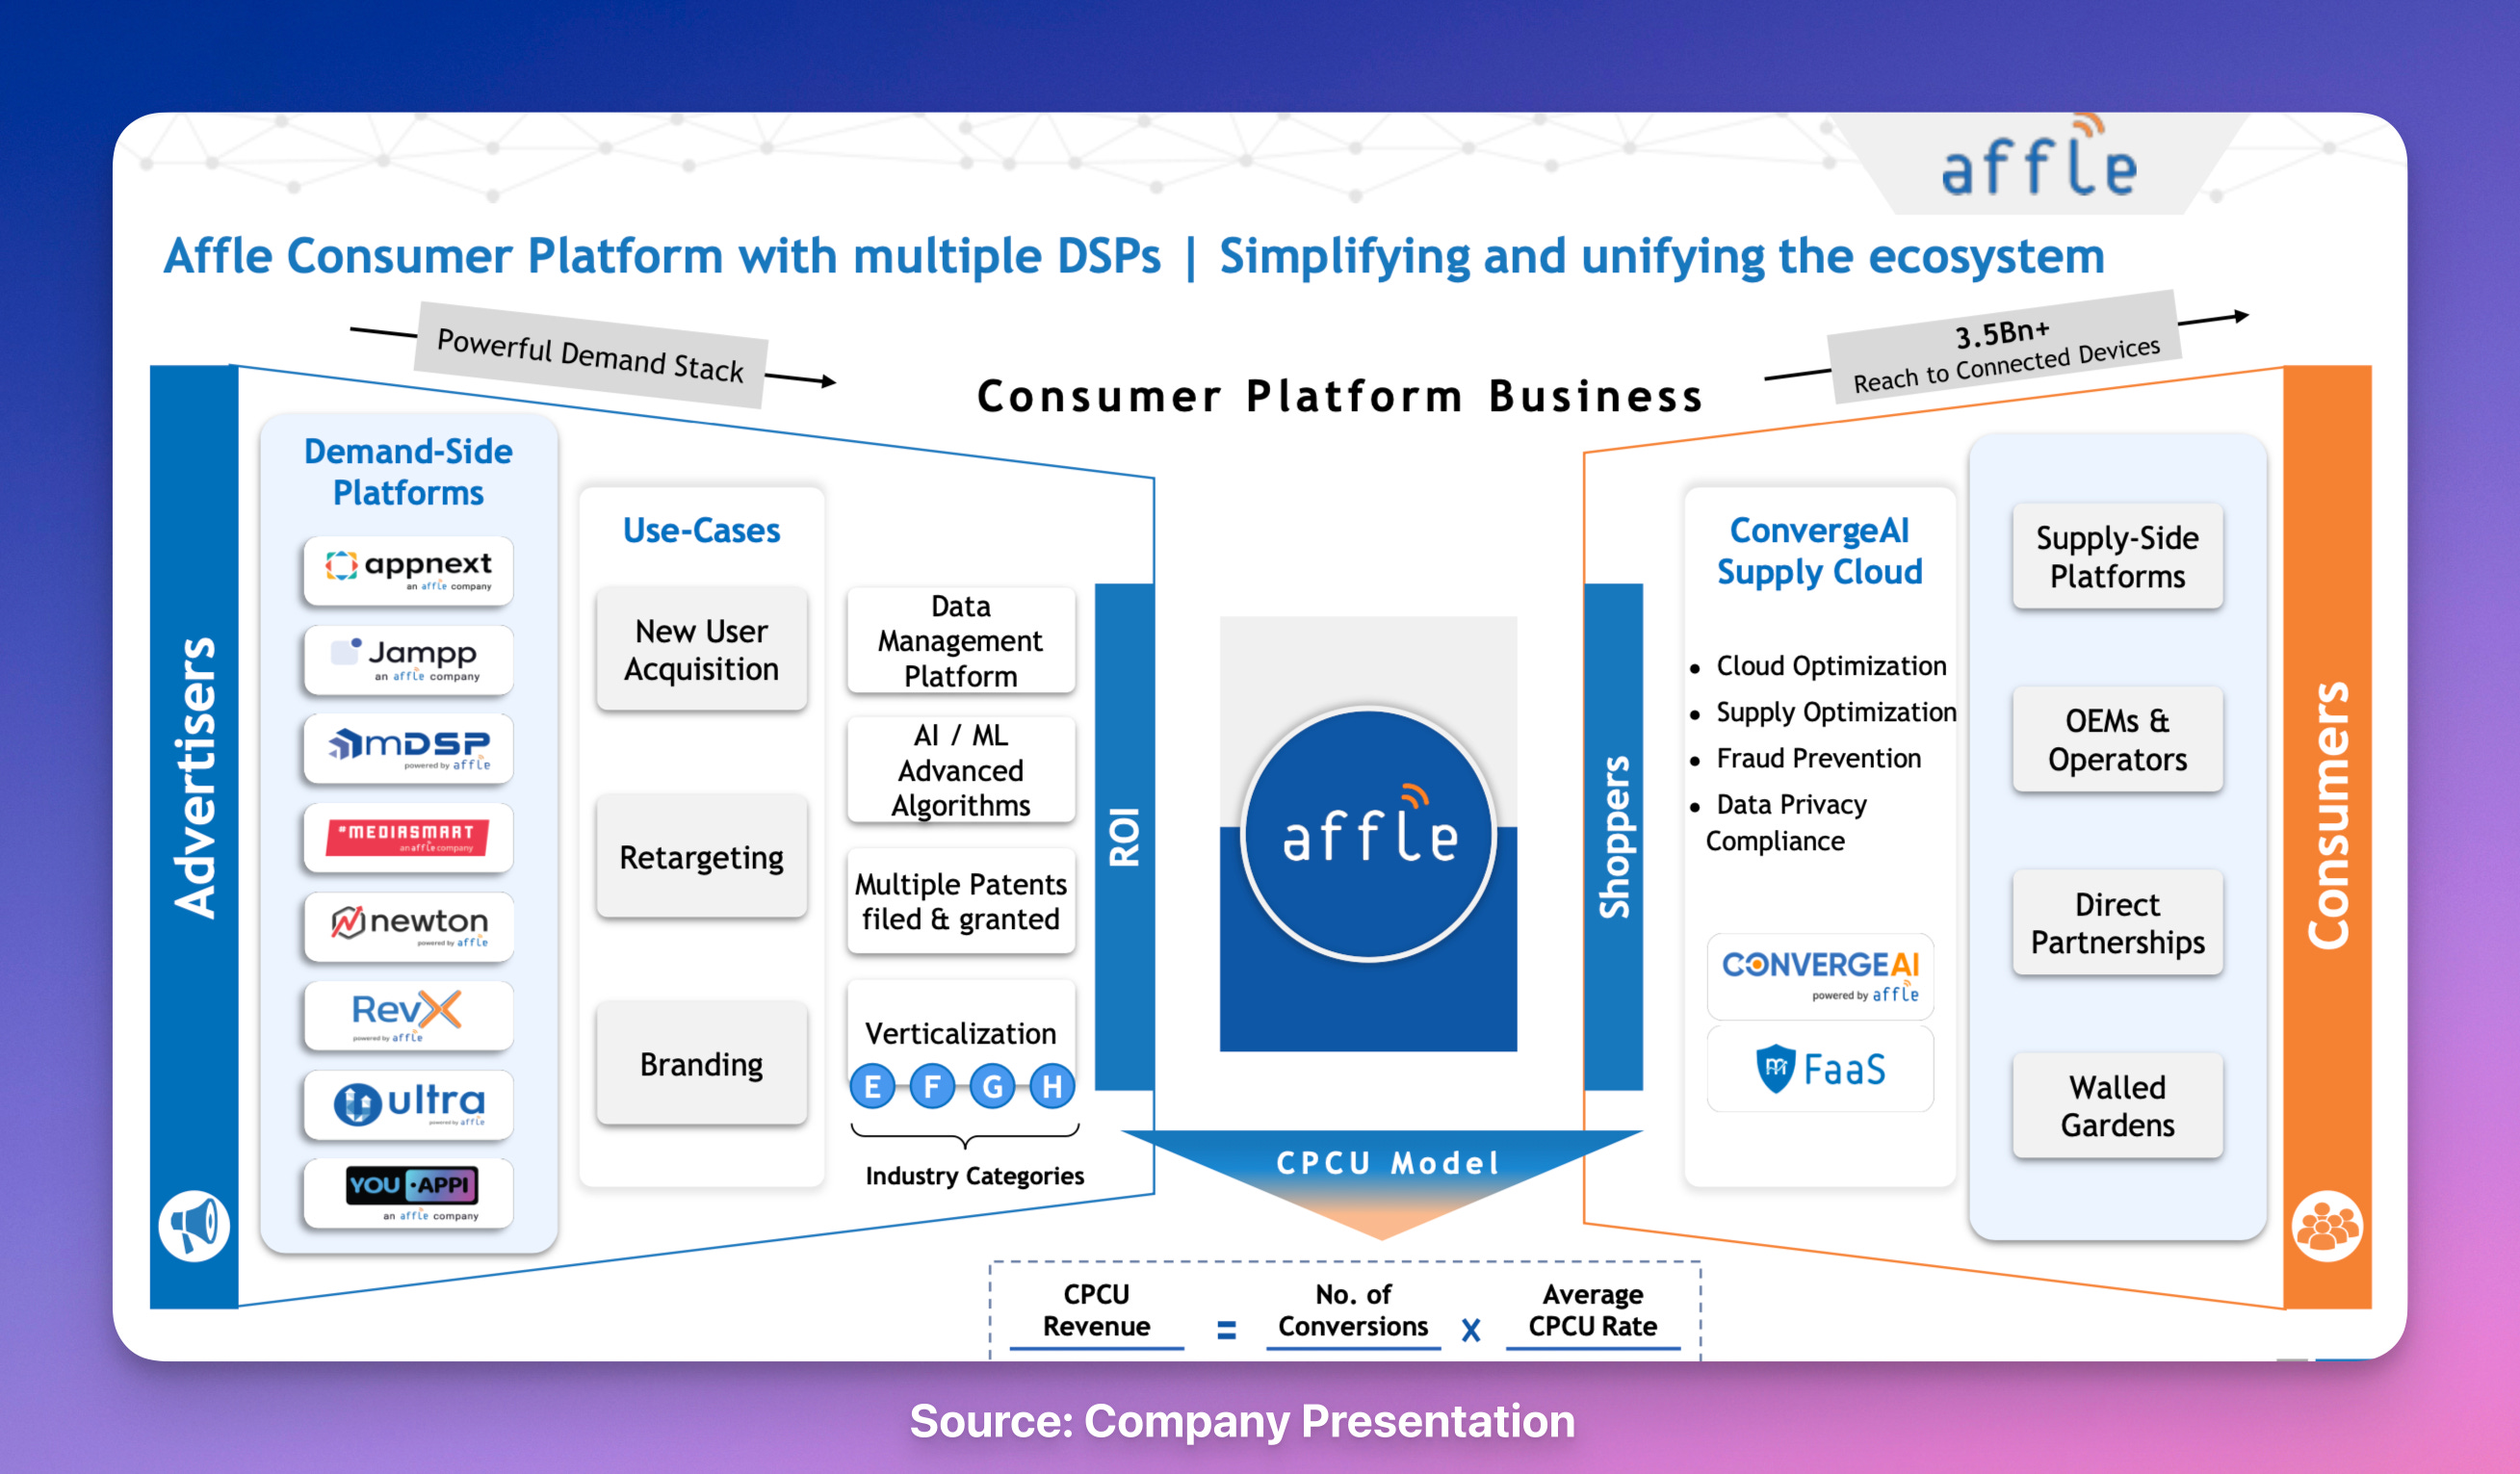Click the people group icon under Consumers
The height and width of the screenshot is (1474, 2520).
coord(2327,1225)
